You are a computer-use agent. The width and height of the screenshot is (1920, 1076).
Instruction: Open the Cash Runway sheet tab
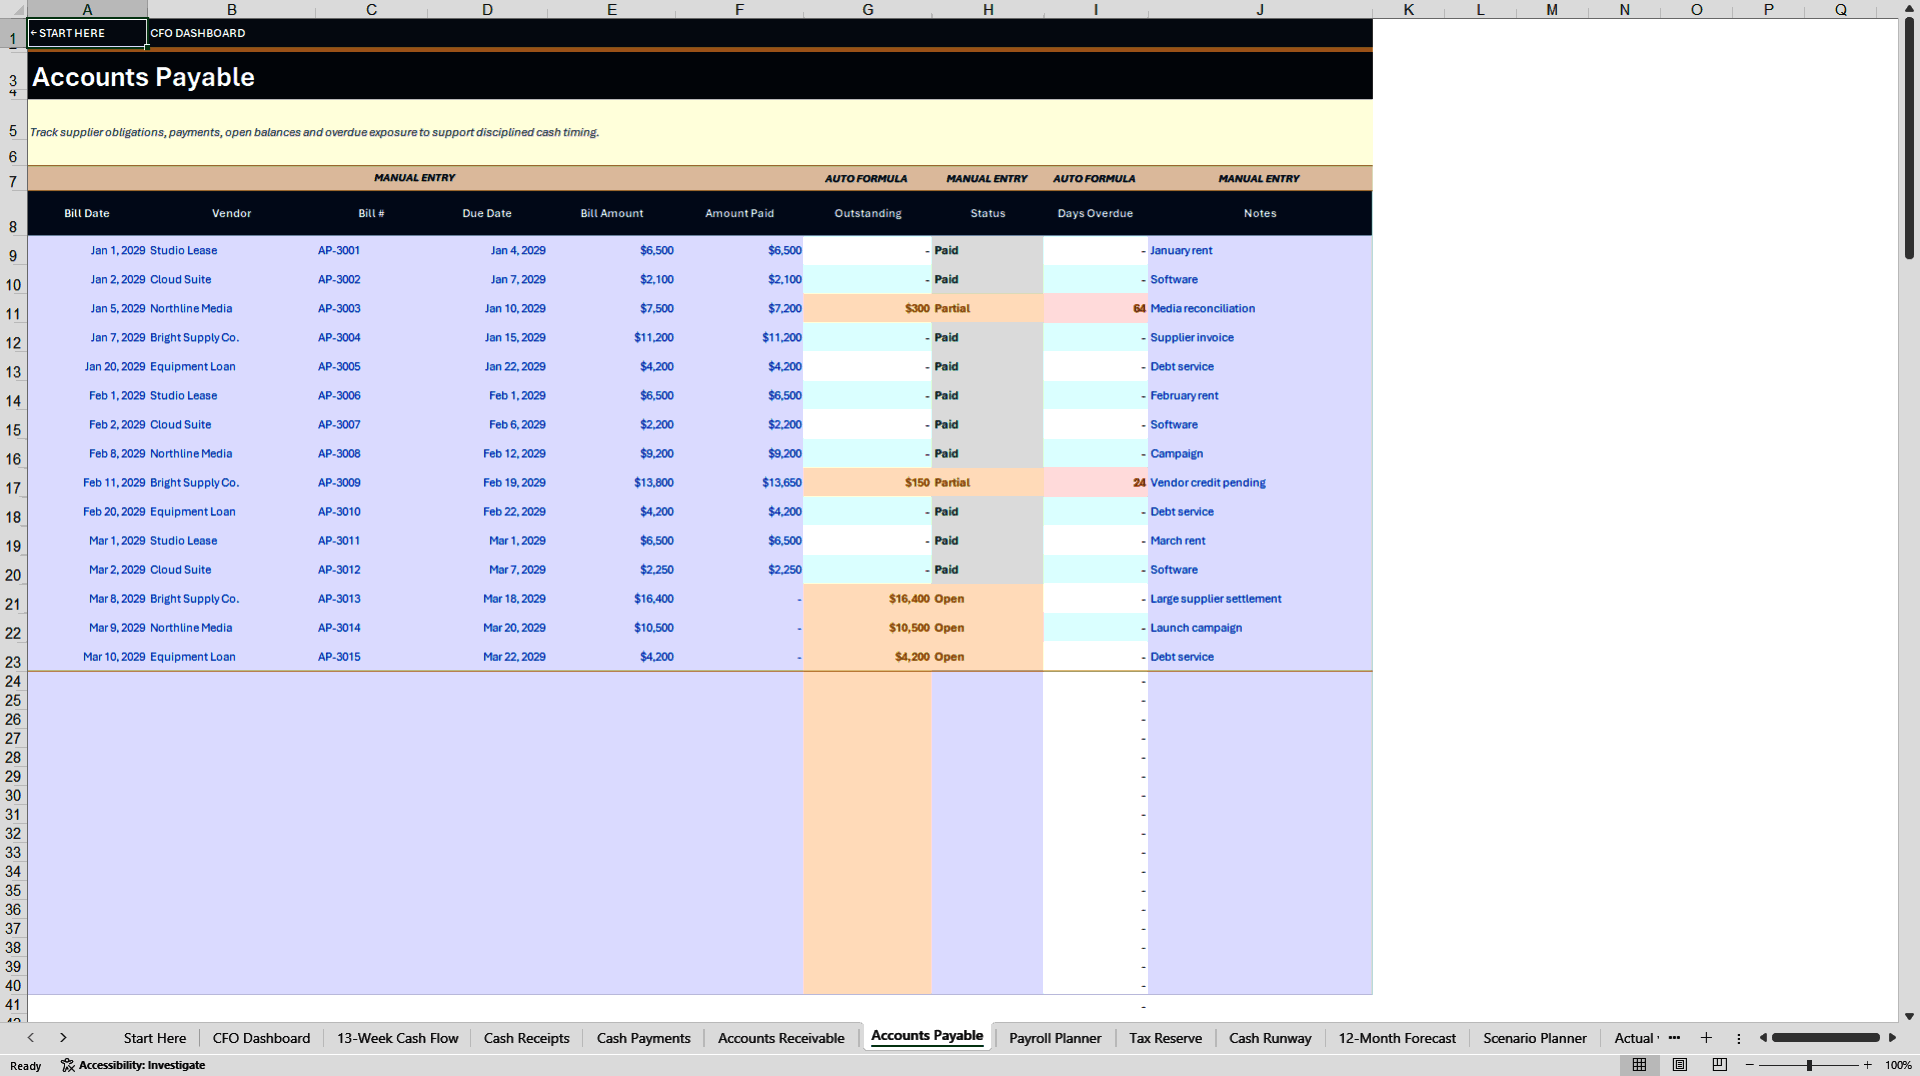click(x=1270, y=1038)
